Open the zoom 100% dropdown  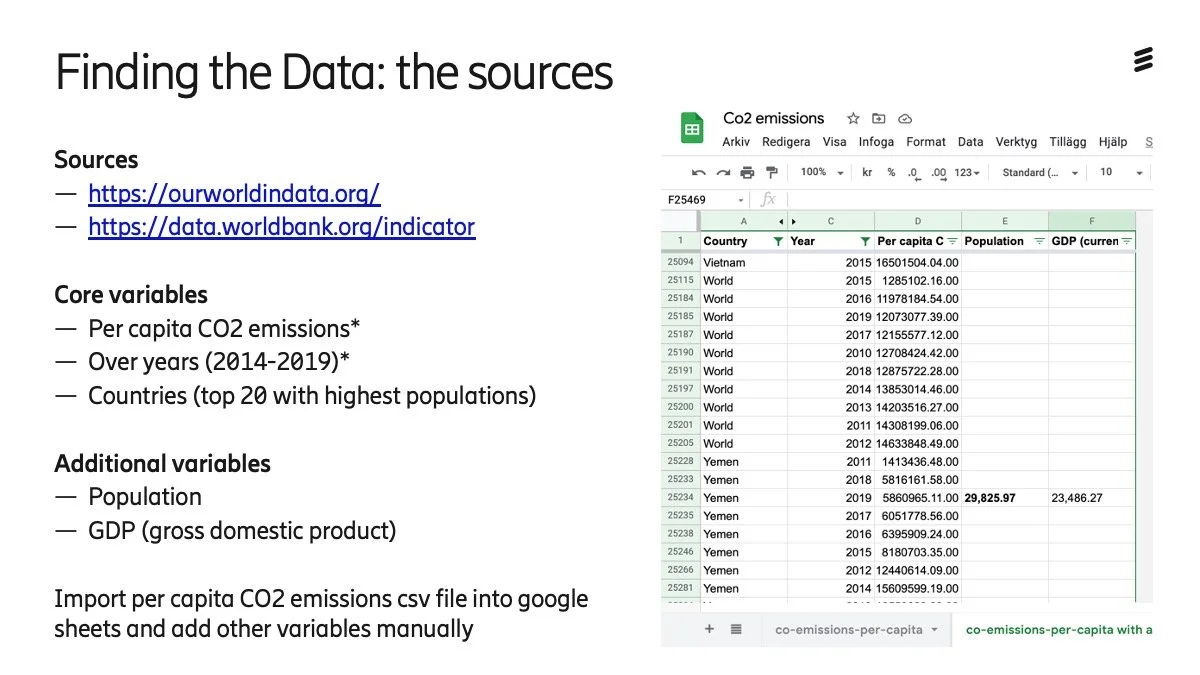coord(822,172)
